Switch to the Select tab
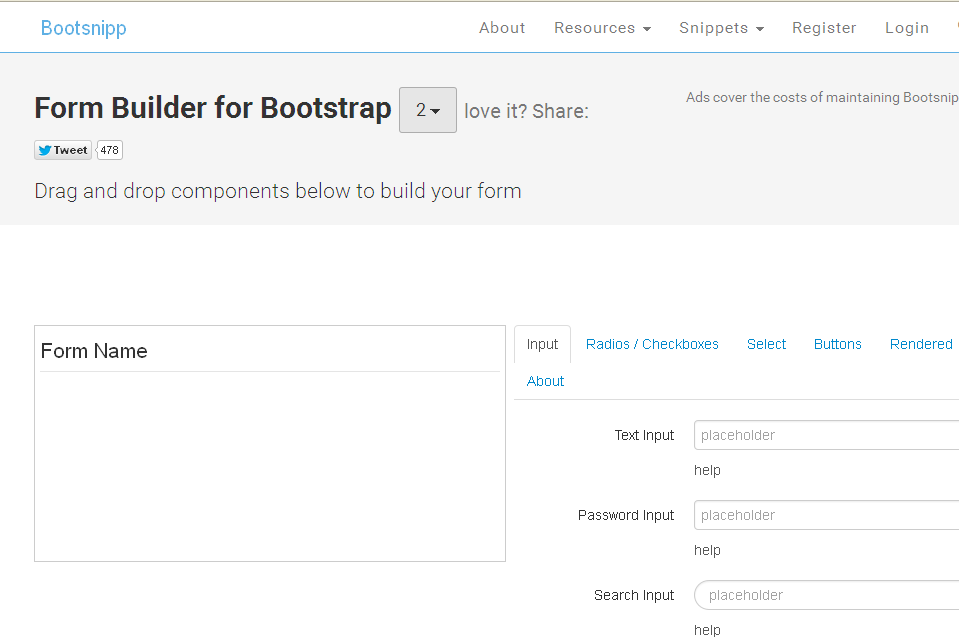959x637 pixels. point(766,344)
